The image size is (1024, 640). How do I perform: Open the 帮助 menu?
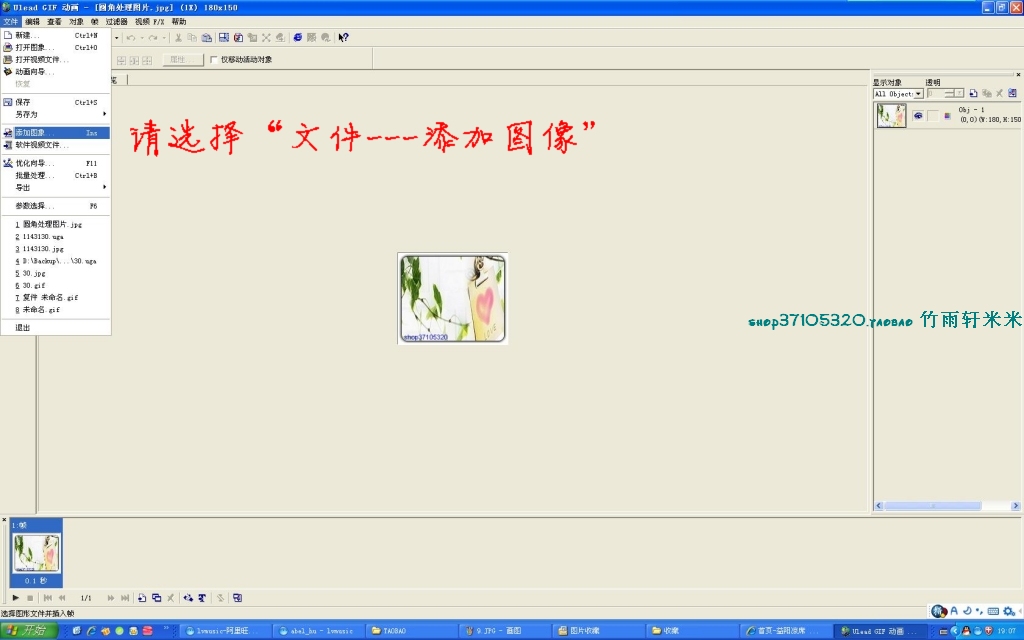pyautogui.click(x=179, y=22)
